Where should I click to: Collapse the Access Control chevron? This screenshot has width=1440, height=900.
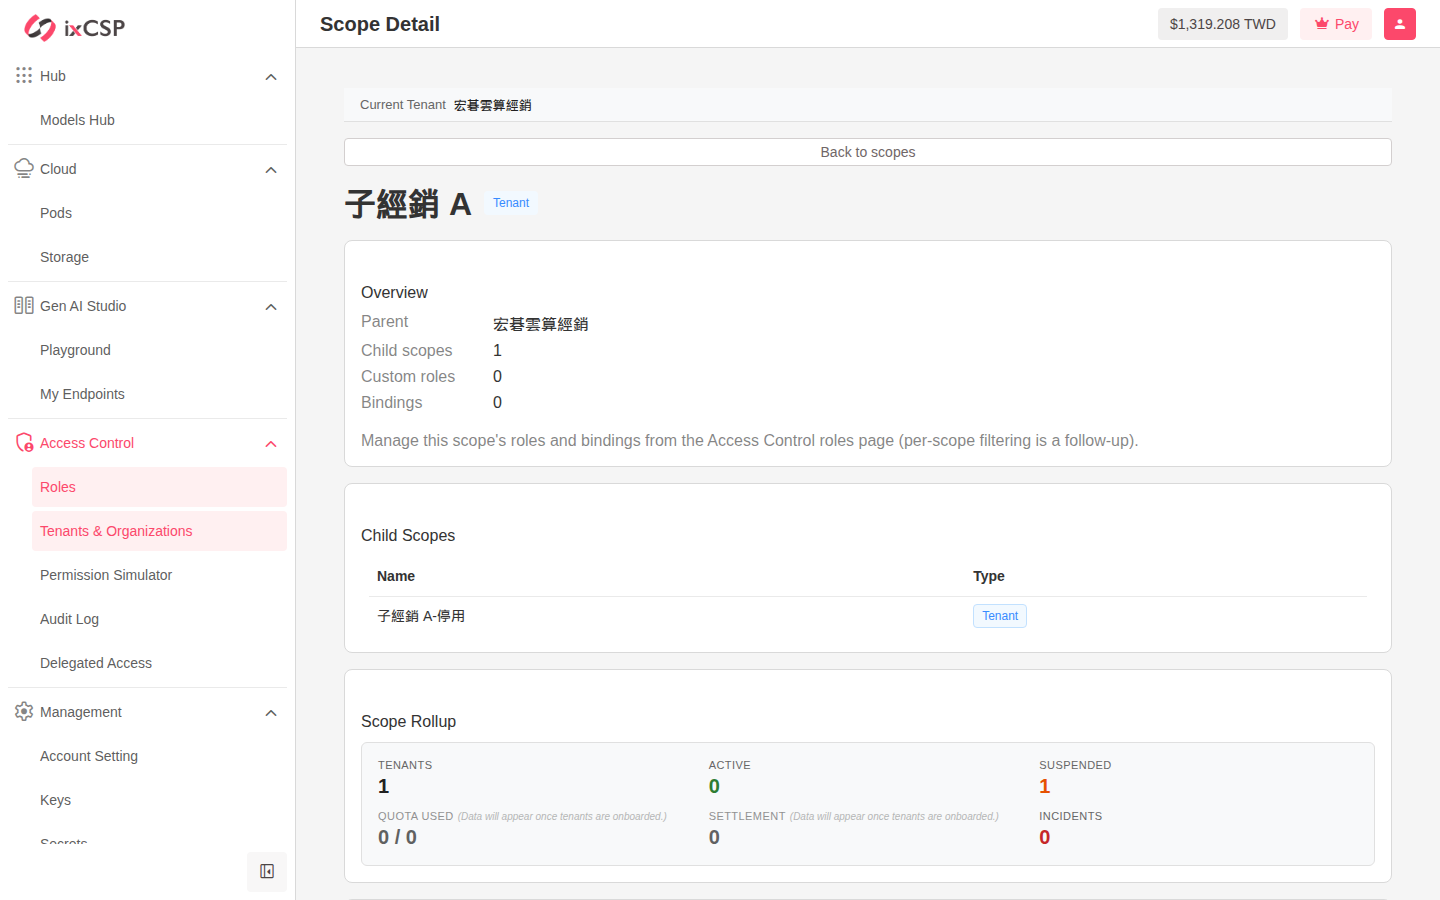(x=271, y=444)
